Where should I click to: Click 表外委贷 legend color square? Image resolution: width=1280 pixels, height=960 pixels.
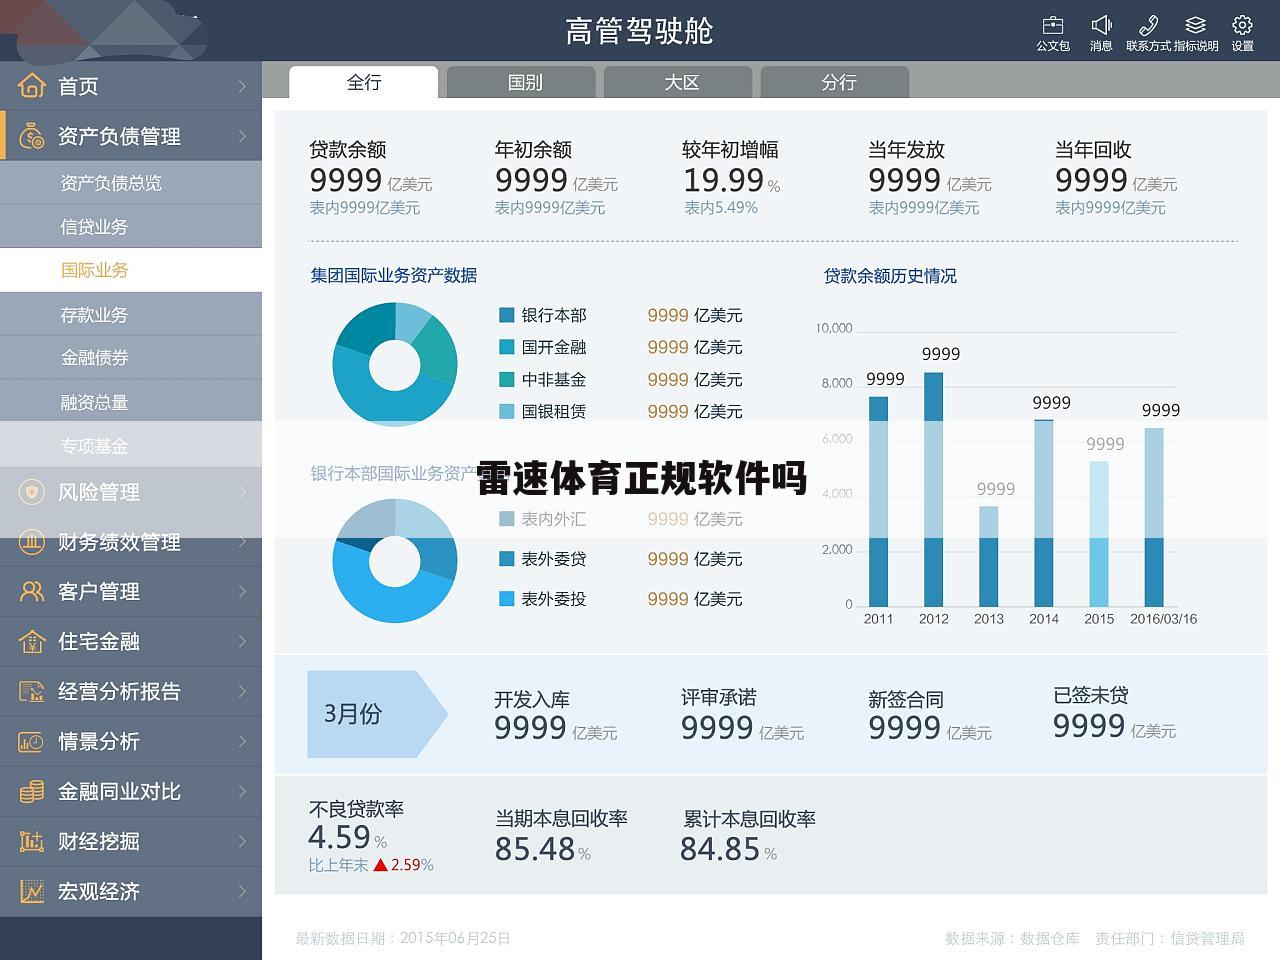coord(507,559)
